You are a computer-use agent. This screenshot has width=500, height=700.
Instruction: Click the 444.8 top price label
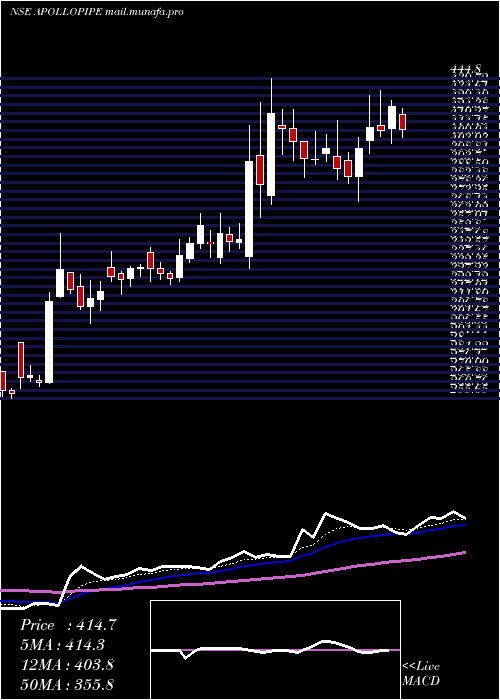point(466,69)
